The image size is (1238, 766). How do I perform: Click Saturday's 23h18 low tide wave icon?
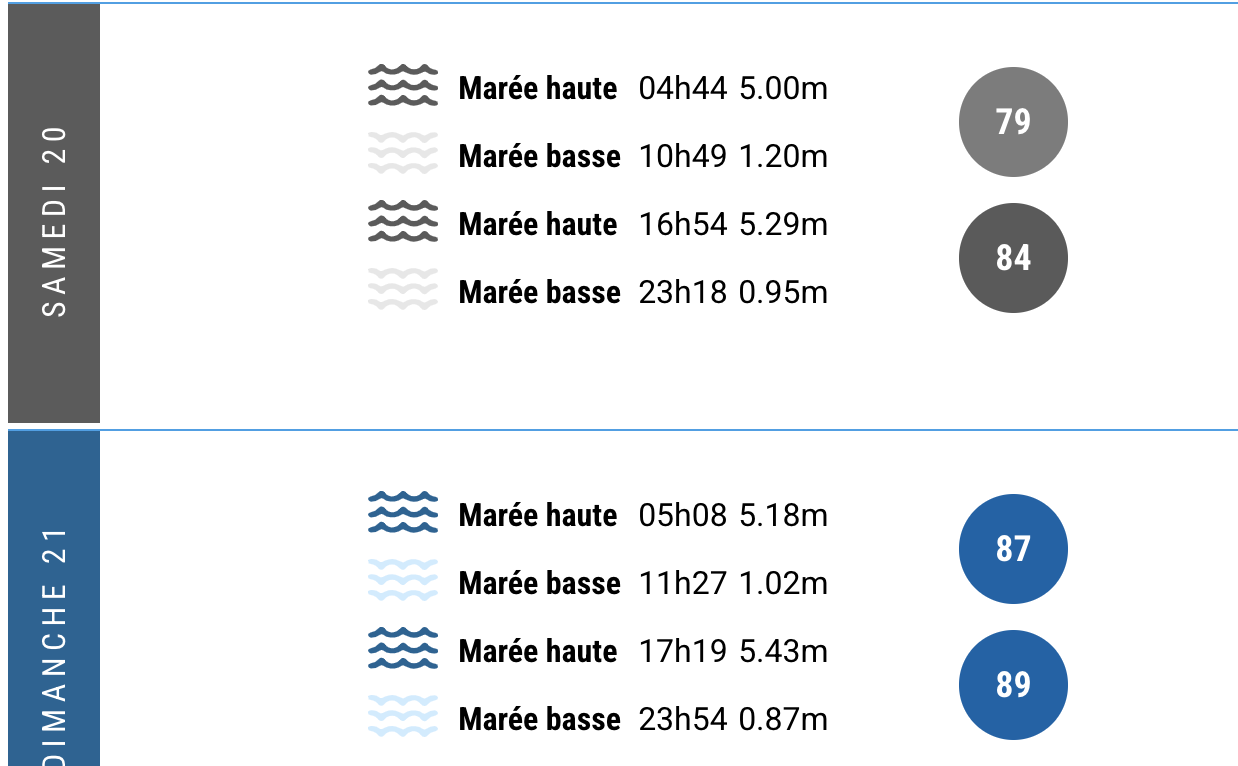403,290
